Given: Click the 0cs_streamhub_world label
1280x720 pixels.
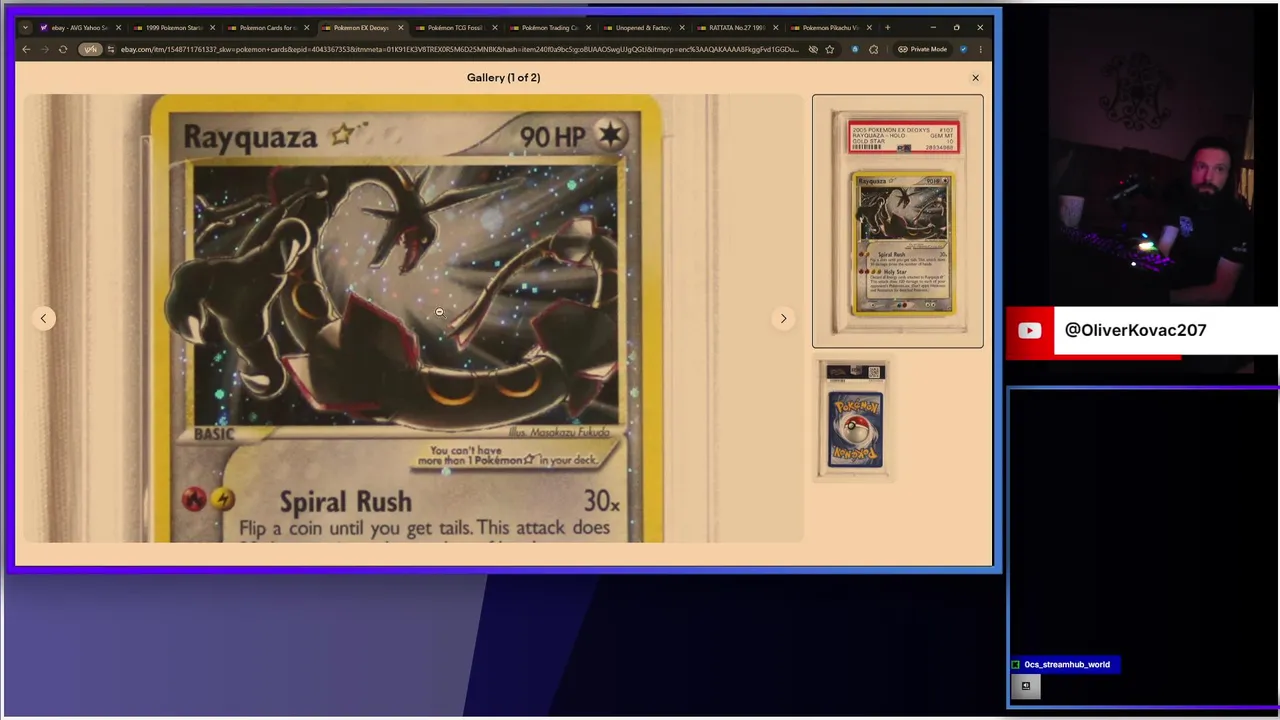Looking at the screenshot, I should (1067, 664).
